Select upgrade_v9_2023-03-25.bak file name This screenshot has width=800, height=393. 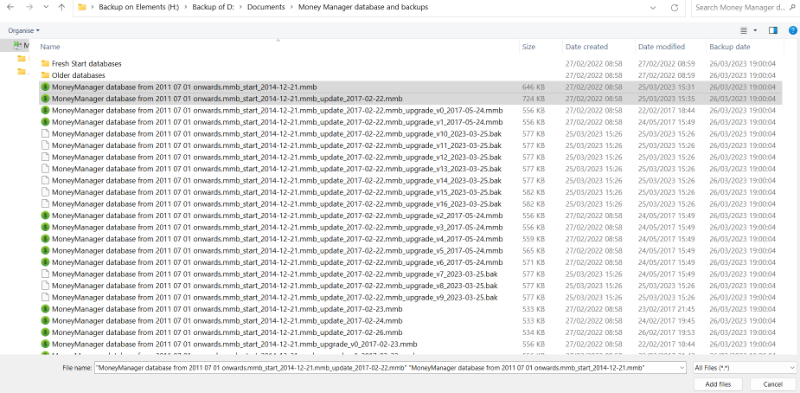(274, 297)
